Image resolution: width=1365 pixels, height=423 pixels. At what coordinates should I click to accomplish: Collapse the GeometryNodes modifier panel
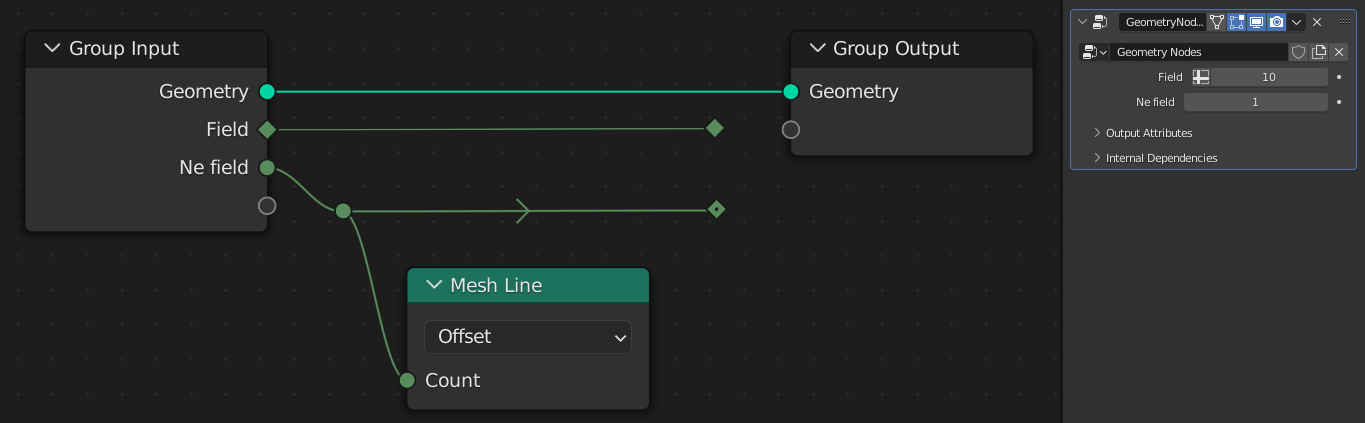(x=1083, y=22)
